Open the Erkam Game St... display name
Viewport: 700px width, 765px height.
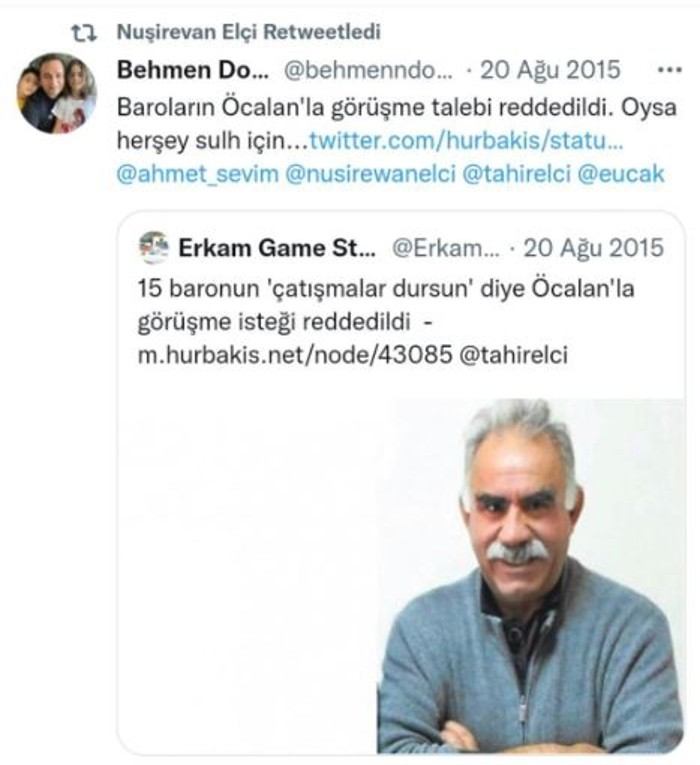coord(277,248)
